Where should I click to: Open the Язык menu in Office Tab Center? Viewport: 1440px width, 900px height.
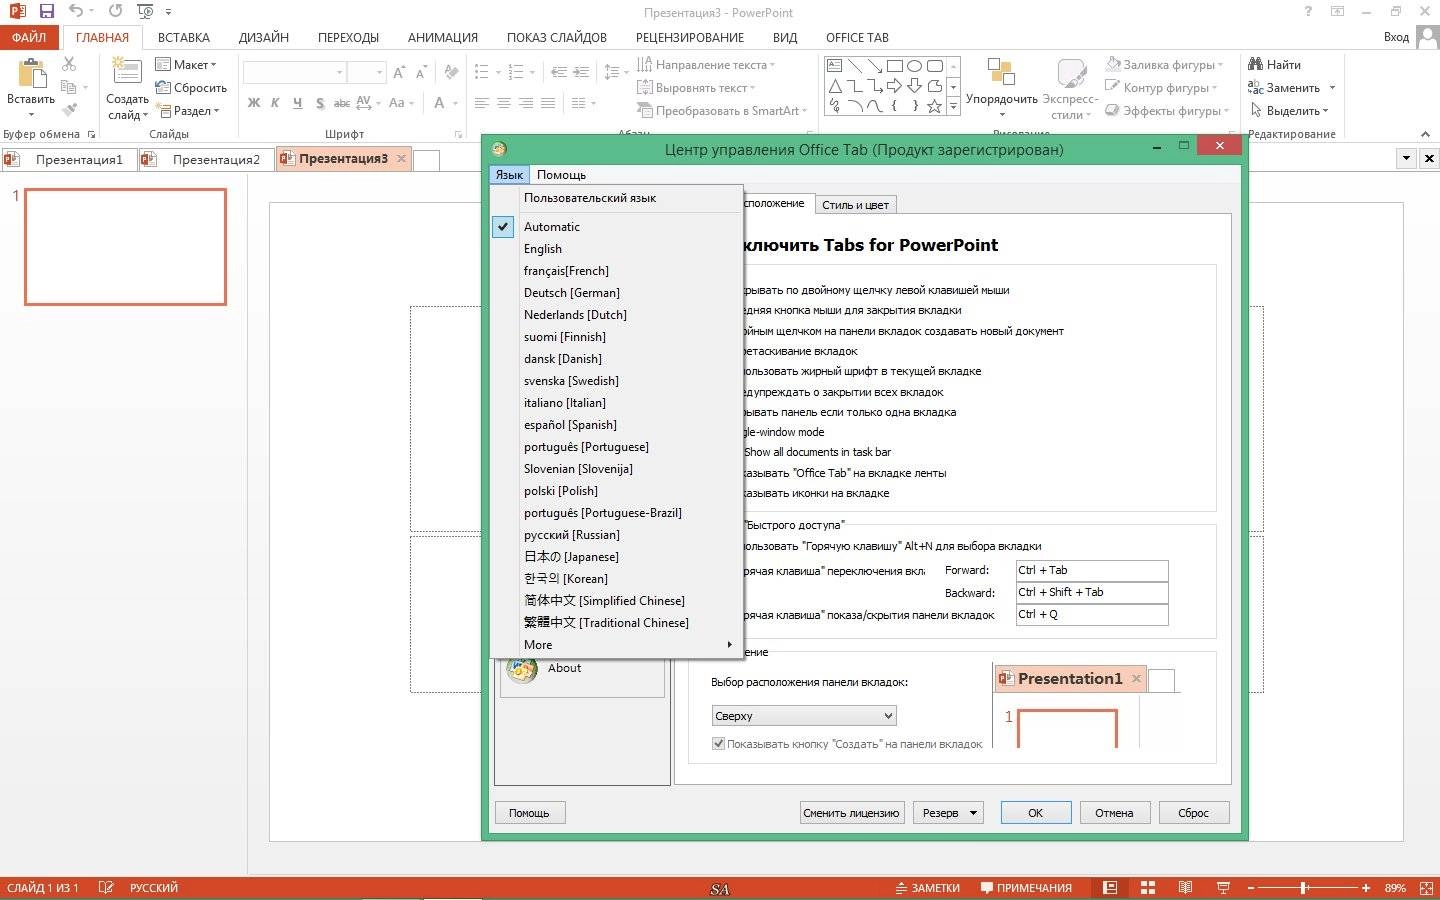[x=509, y=175]
